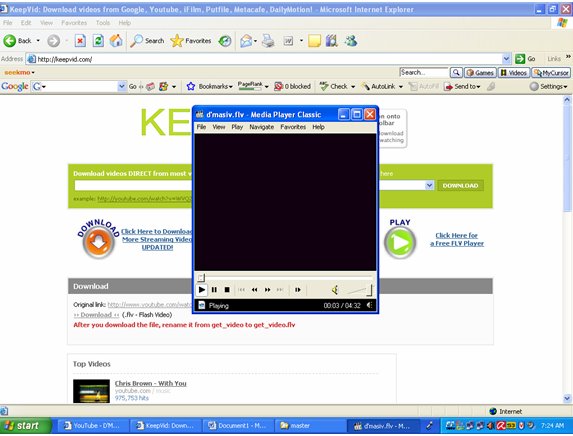Open the Search pane in IE toolbar
The height and width of the screenshot is (436, 573).
[x=148, y=41]
